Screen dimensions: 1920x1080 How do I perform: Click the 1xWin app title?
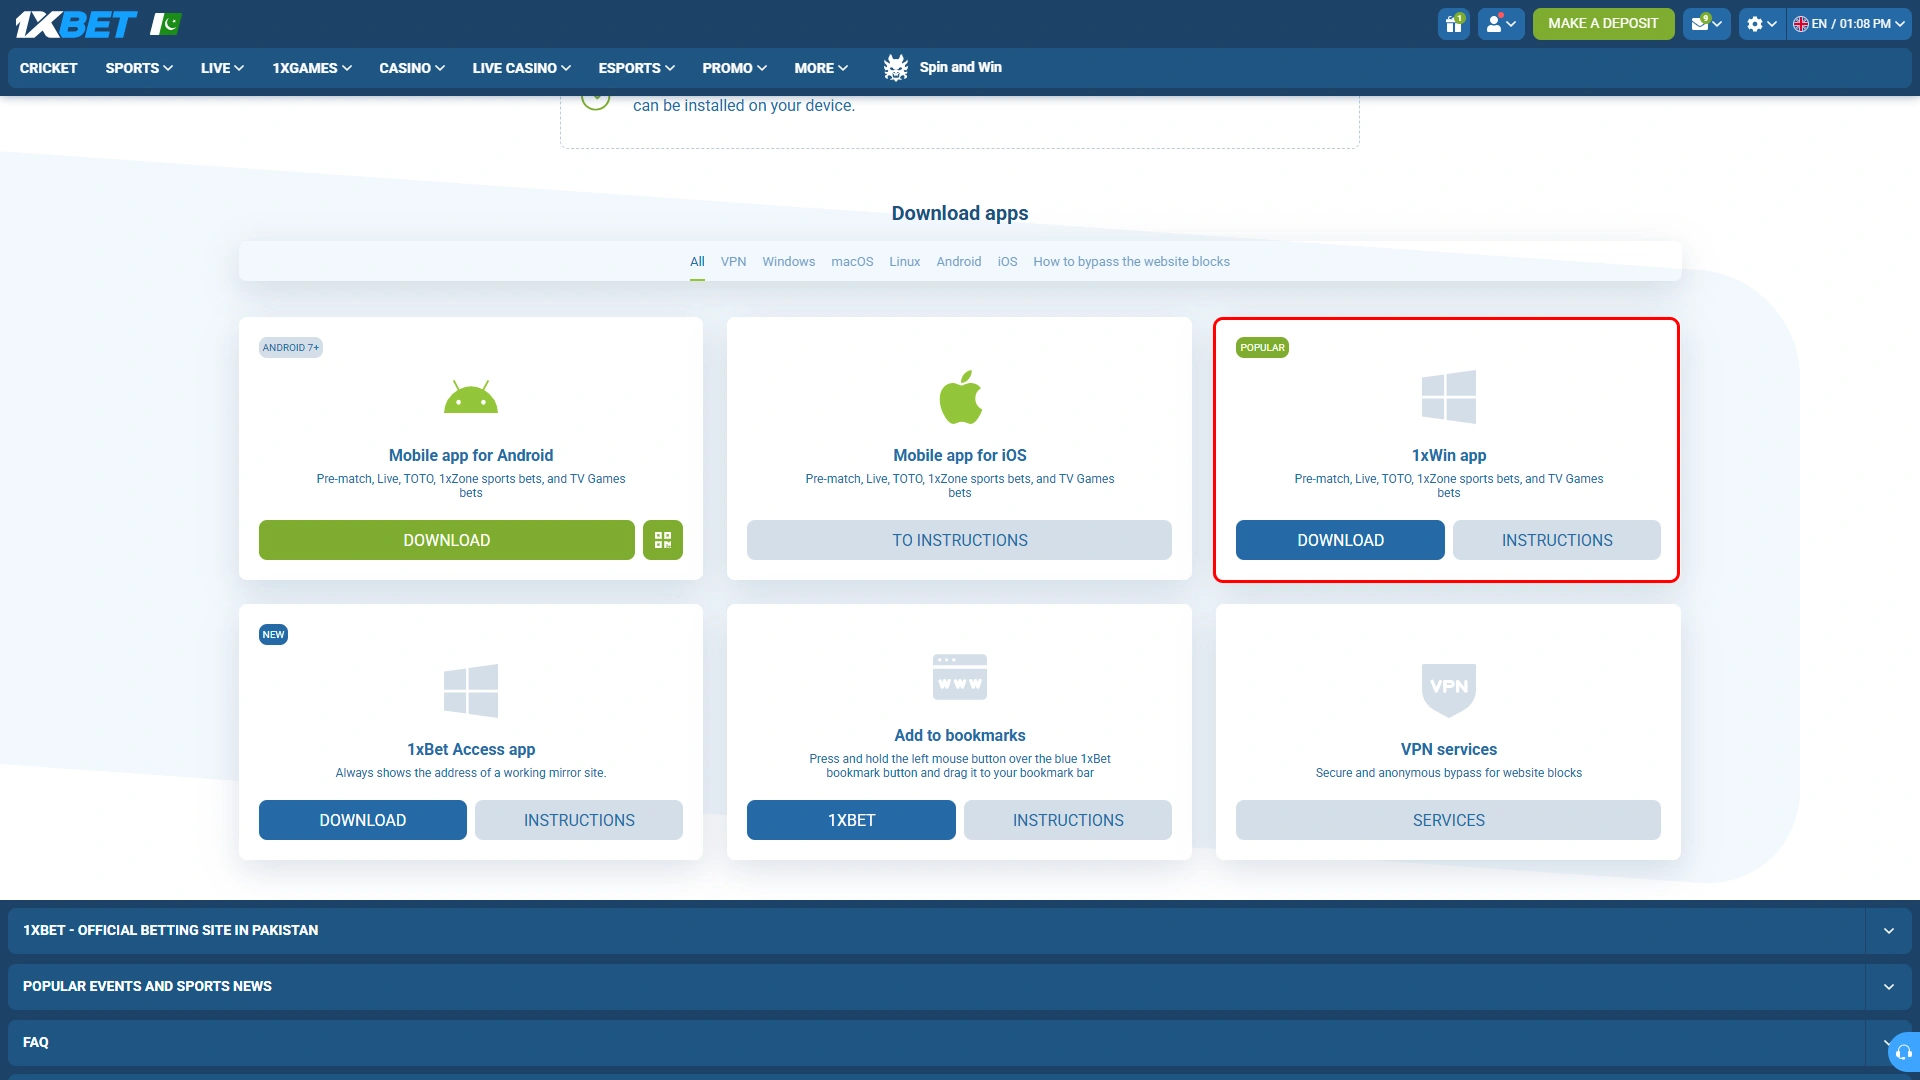[x=1449, y=455]
